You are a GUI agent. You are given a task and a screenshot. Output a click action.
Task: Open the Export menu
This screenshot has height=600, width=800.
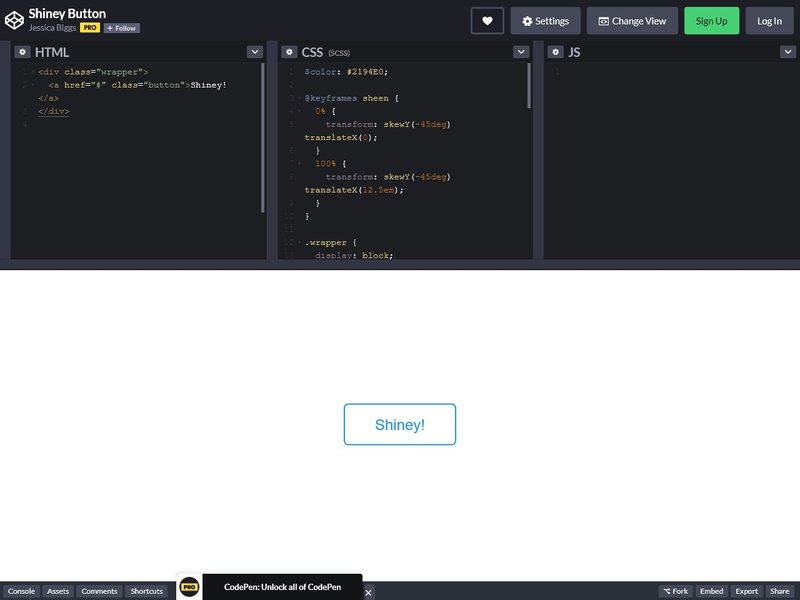(x=746, y=591)
